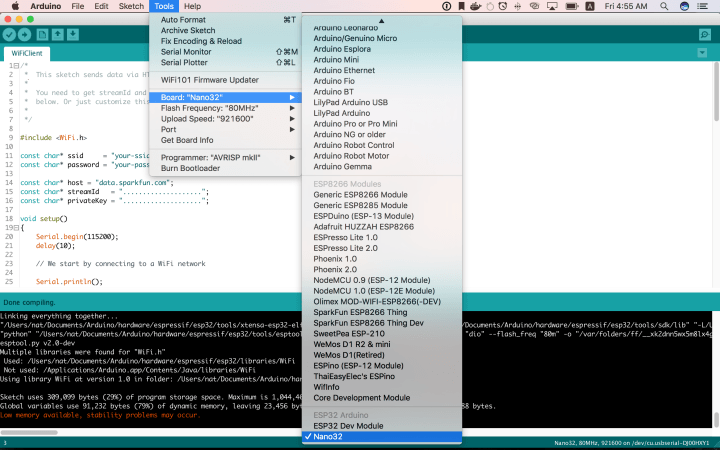Open the File menu
Screen dimensions: 720x450
pyautogui.click(x=78, y=6)
